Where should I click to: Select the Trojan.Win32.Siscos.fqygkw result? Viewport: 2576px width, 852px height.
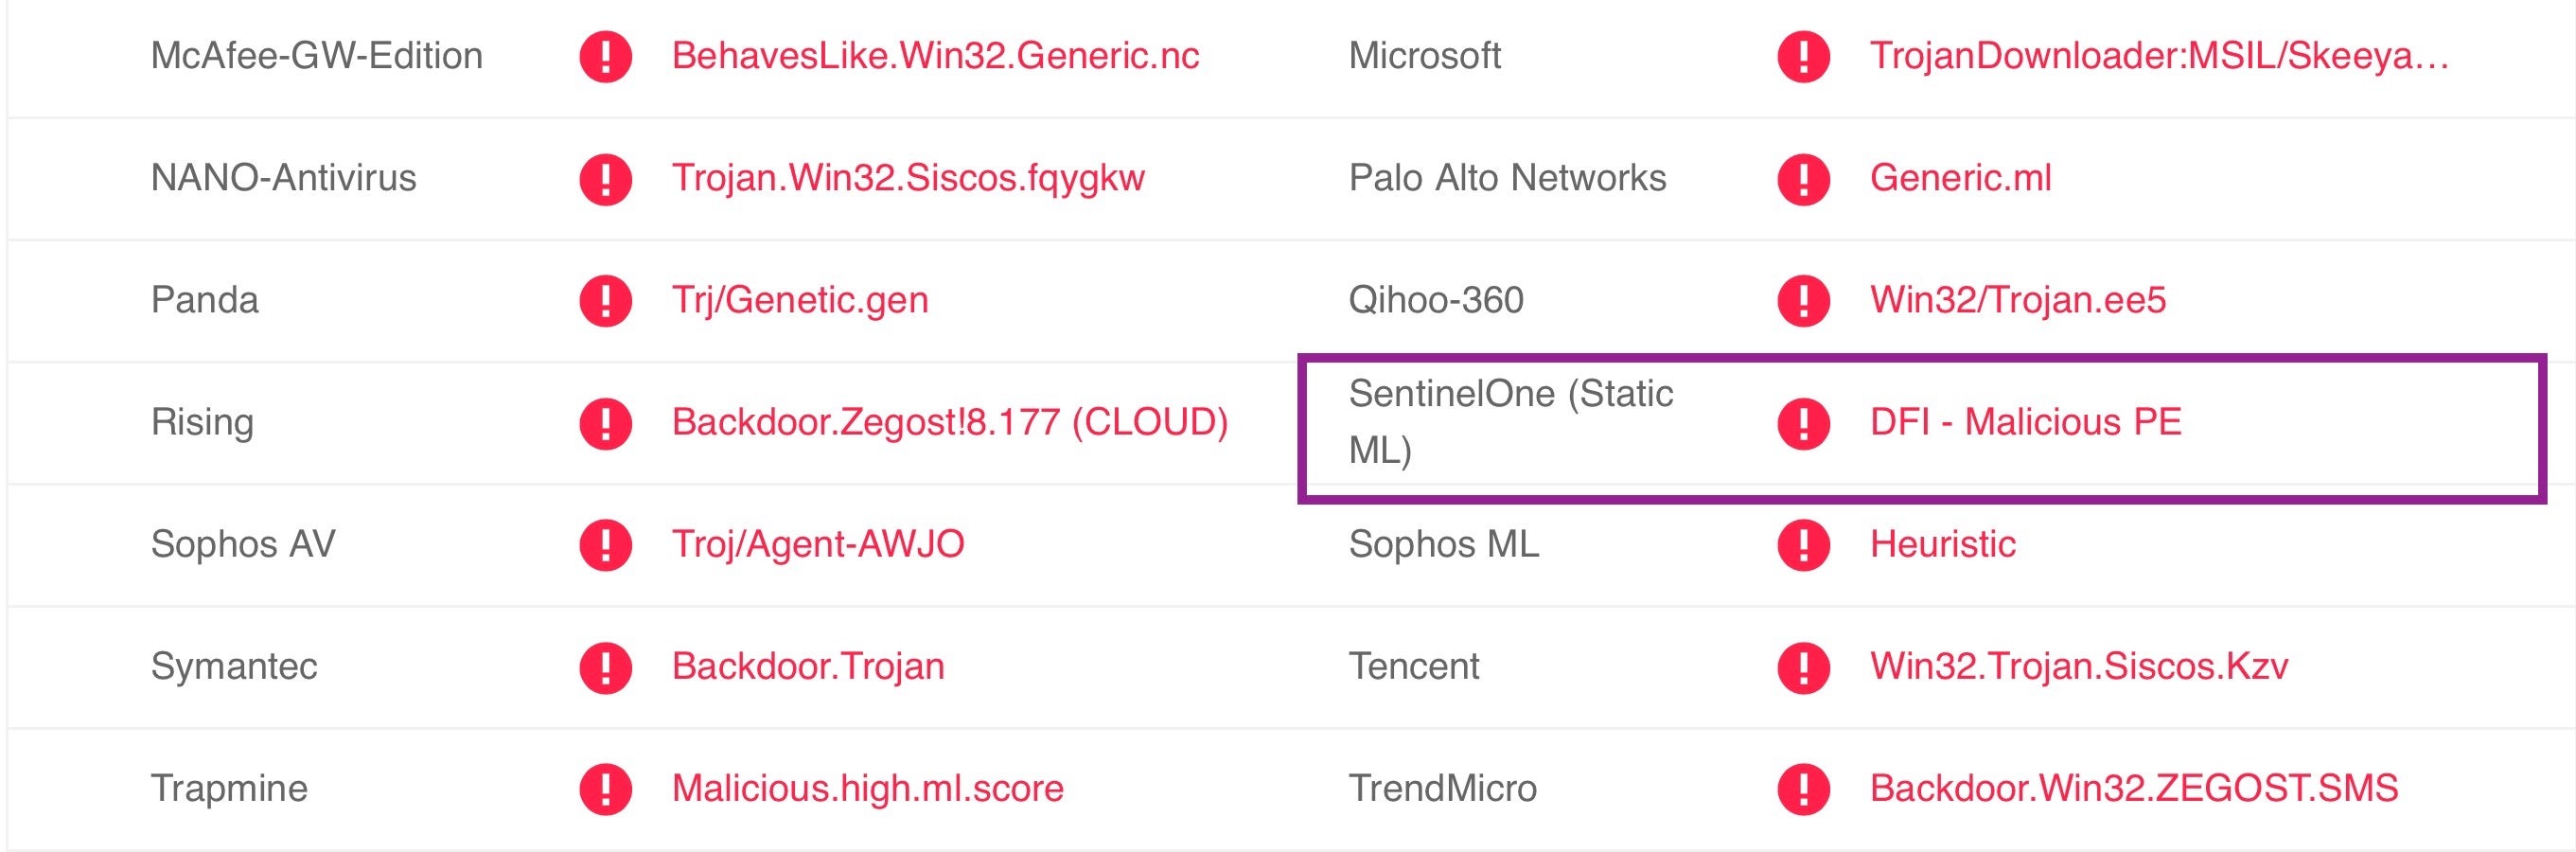pyautogui.click(x=908, y=178)
